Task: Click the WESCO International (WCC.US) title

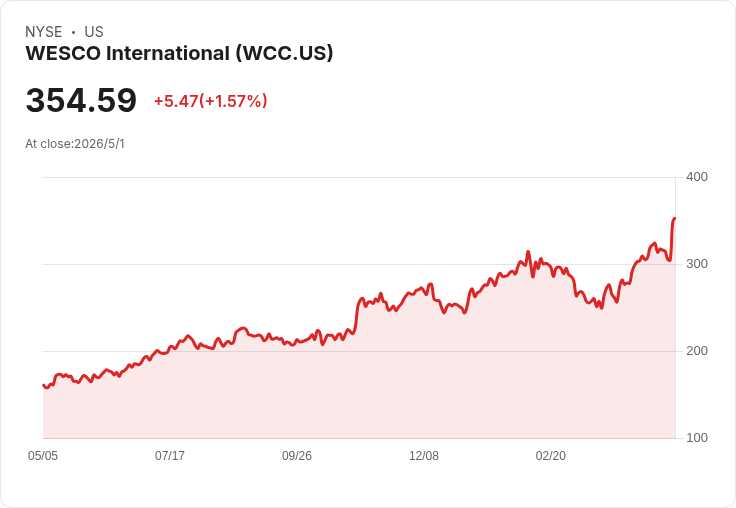Action: pos(179,53)
